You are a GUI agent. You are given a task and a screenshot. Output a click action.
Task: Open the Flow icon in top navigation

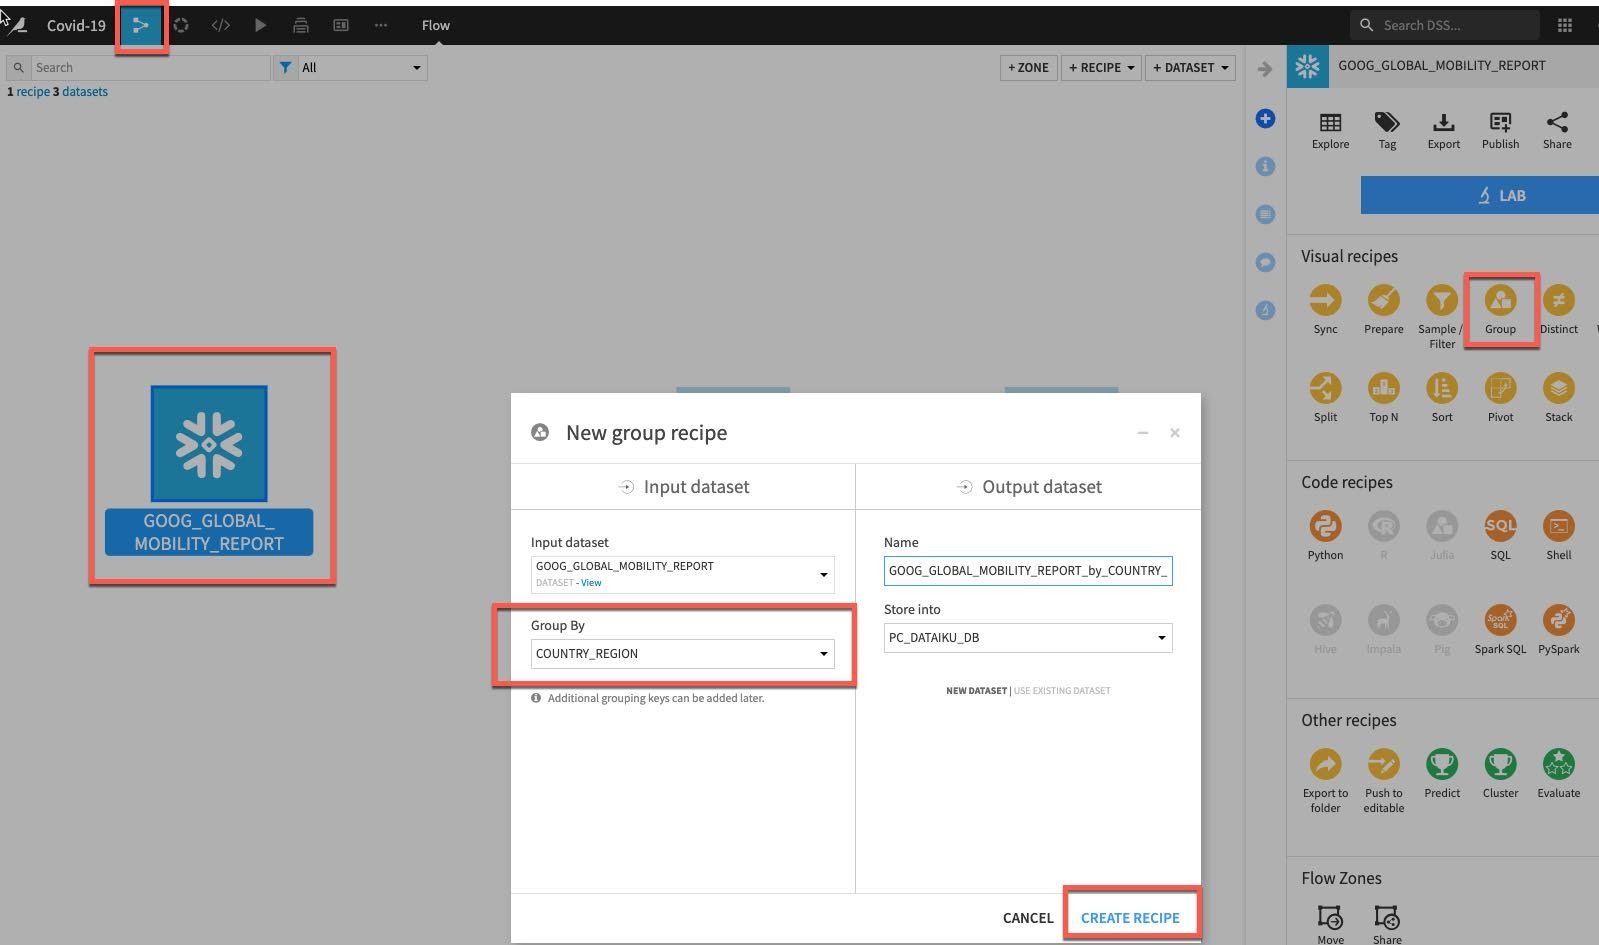coord(141,25)
